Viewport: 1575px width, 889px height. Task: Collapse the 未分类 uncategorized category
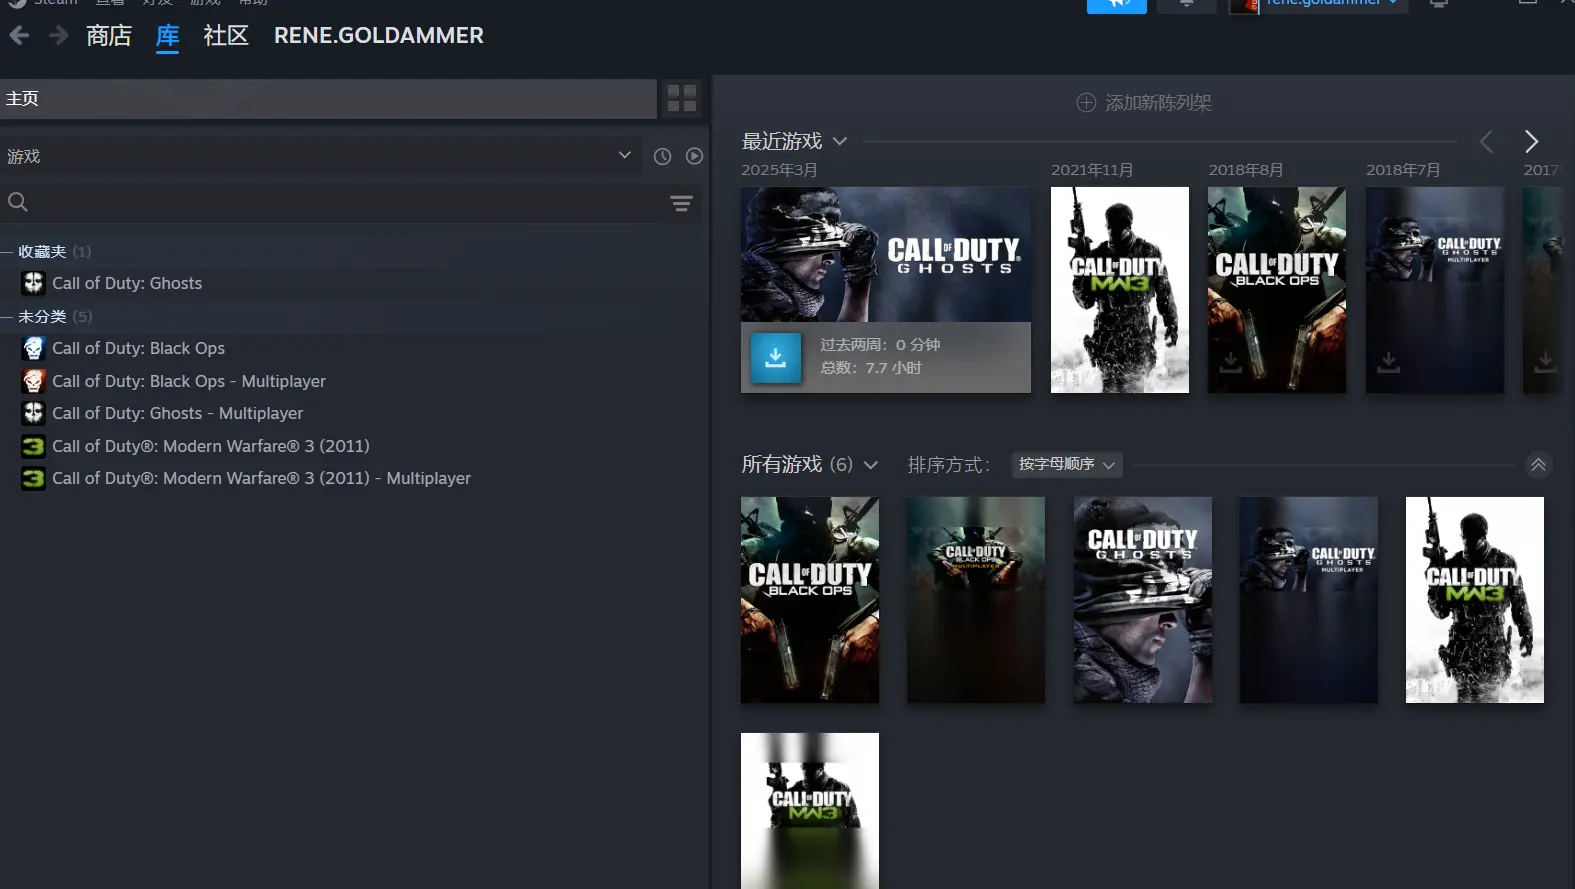click(x=6, y=317)
